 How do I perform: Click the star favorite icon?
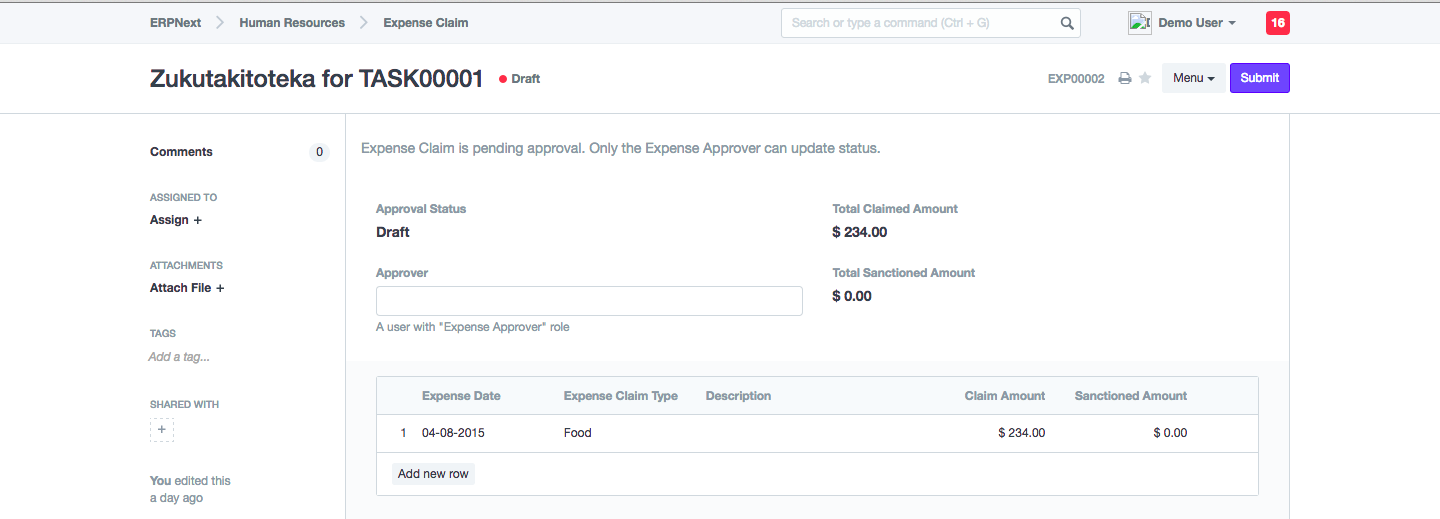click(x=1145, y=78)
